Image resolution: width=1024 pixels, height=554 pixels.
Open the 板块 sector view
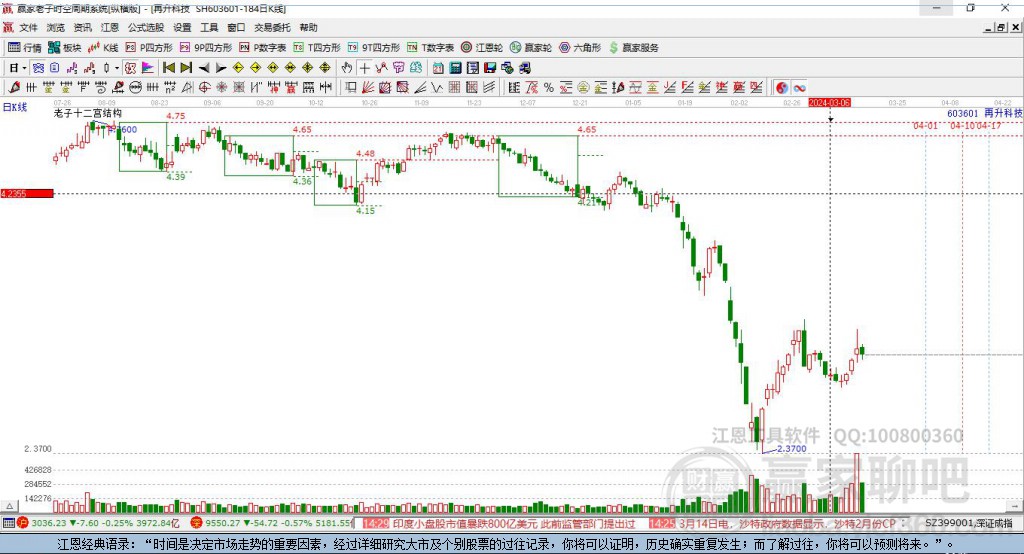64,48
